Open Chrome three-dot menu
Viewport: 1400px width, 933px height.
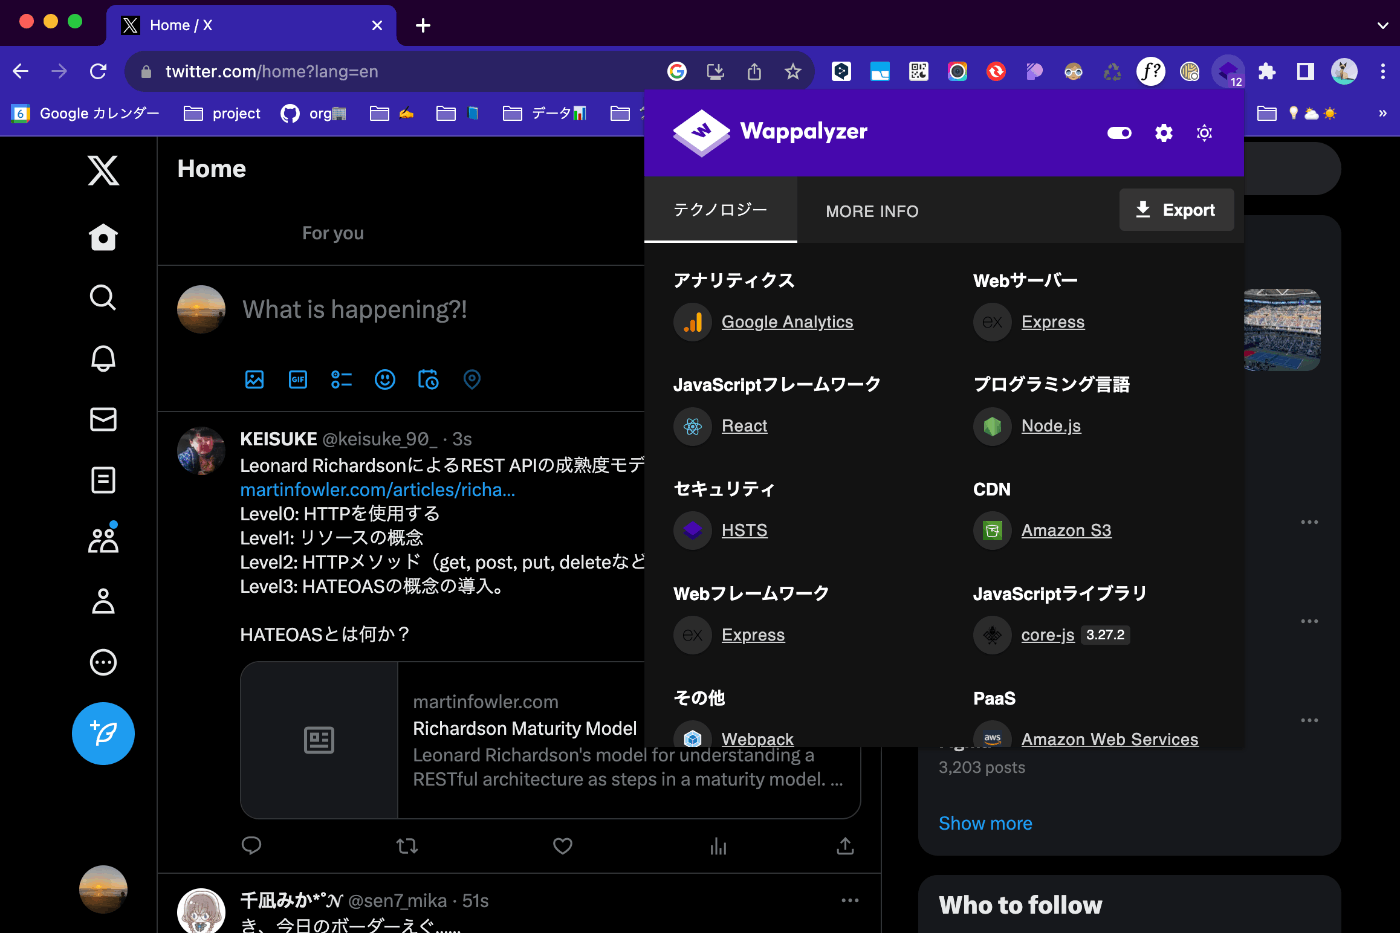click(1383, 71)
